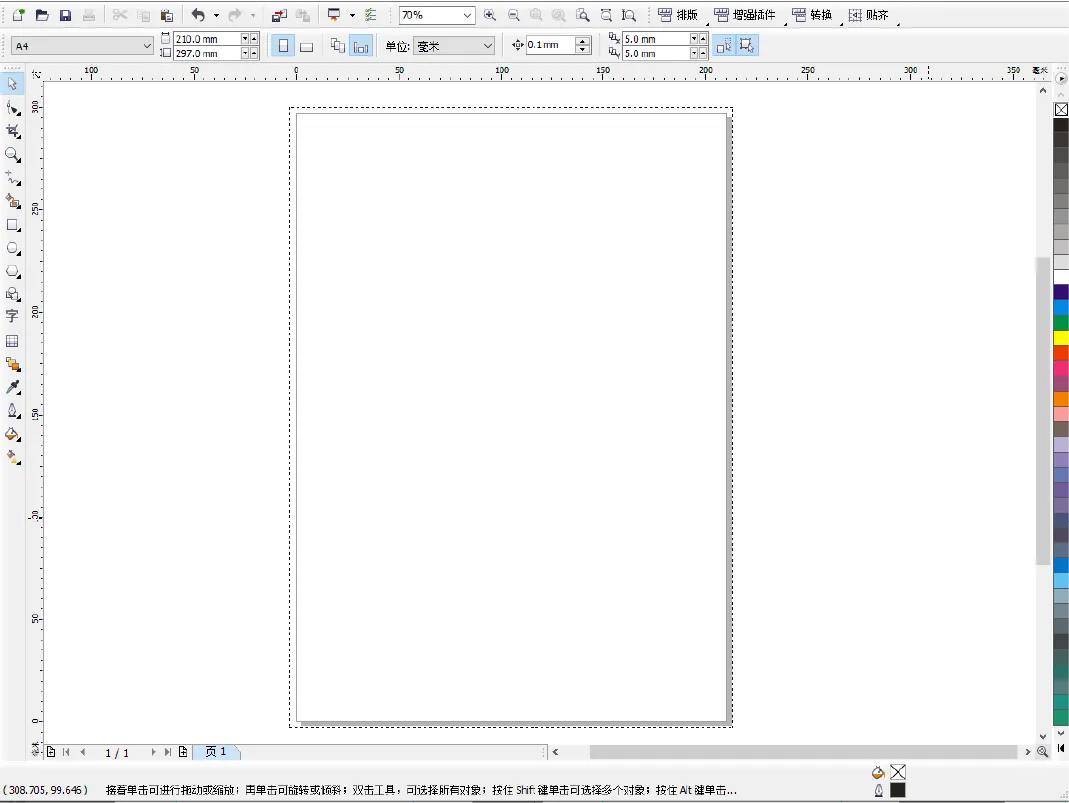Go to the last page button
This screenshot has width=1069, height=803.
(168, 752)
